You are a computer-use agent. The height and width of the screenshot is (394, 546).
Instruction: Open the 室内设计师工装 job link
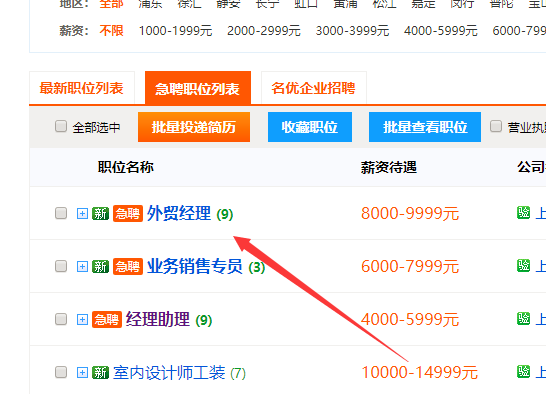[x=169, y=372]
